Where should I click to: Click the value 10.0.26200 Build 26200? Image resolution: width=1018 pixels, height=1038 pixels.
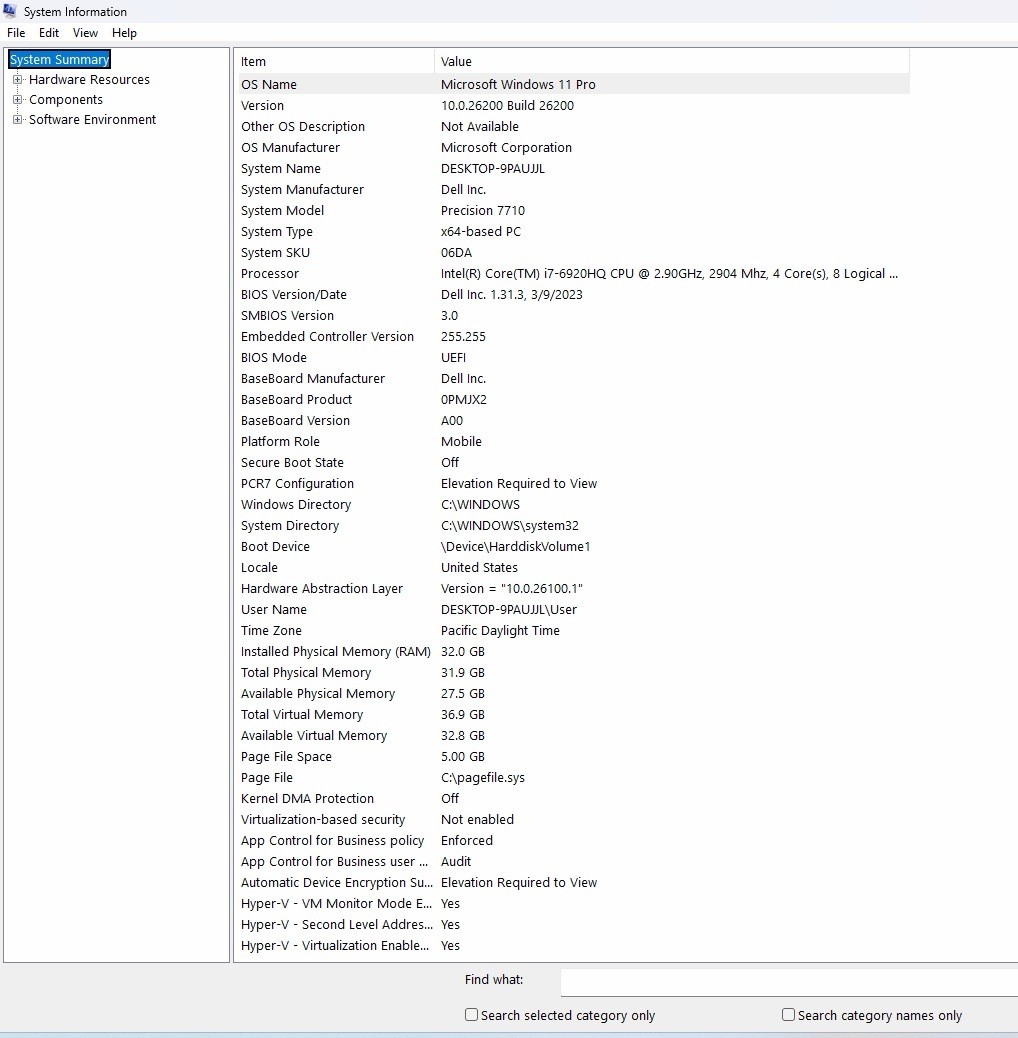508,105
